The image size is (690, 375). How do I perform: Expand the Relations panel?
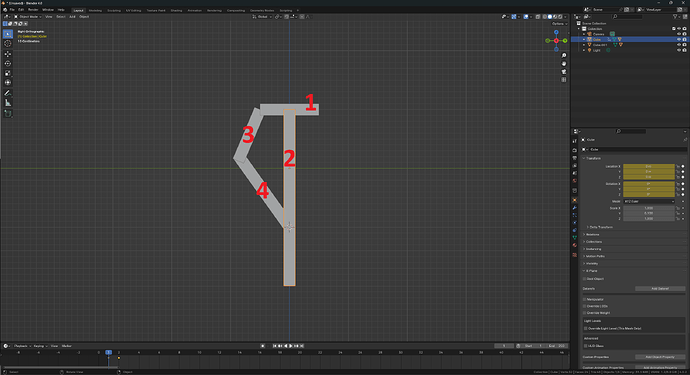click(x=592, y=235)
